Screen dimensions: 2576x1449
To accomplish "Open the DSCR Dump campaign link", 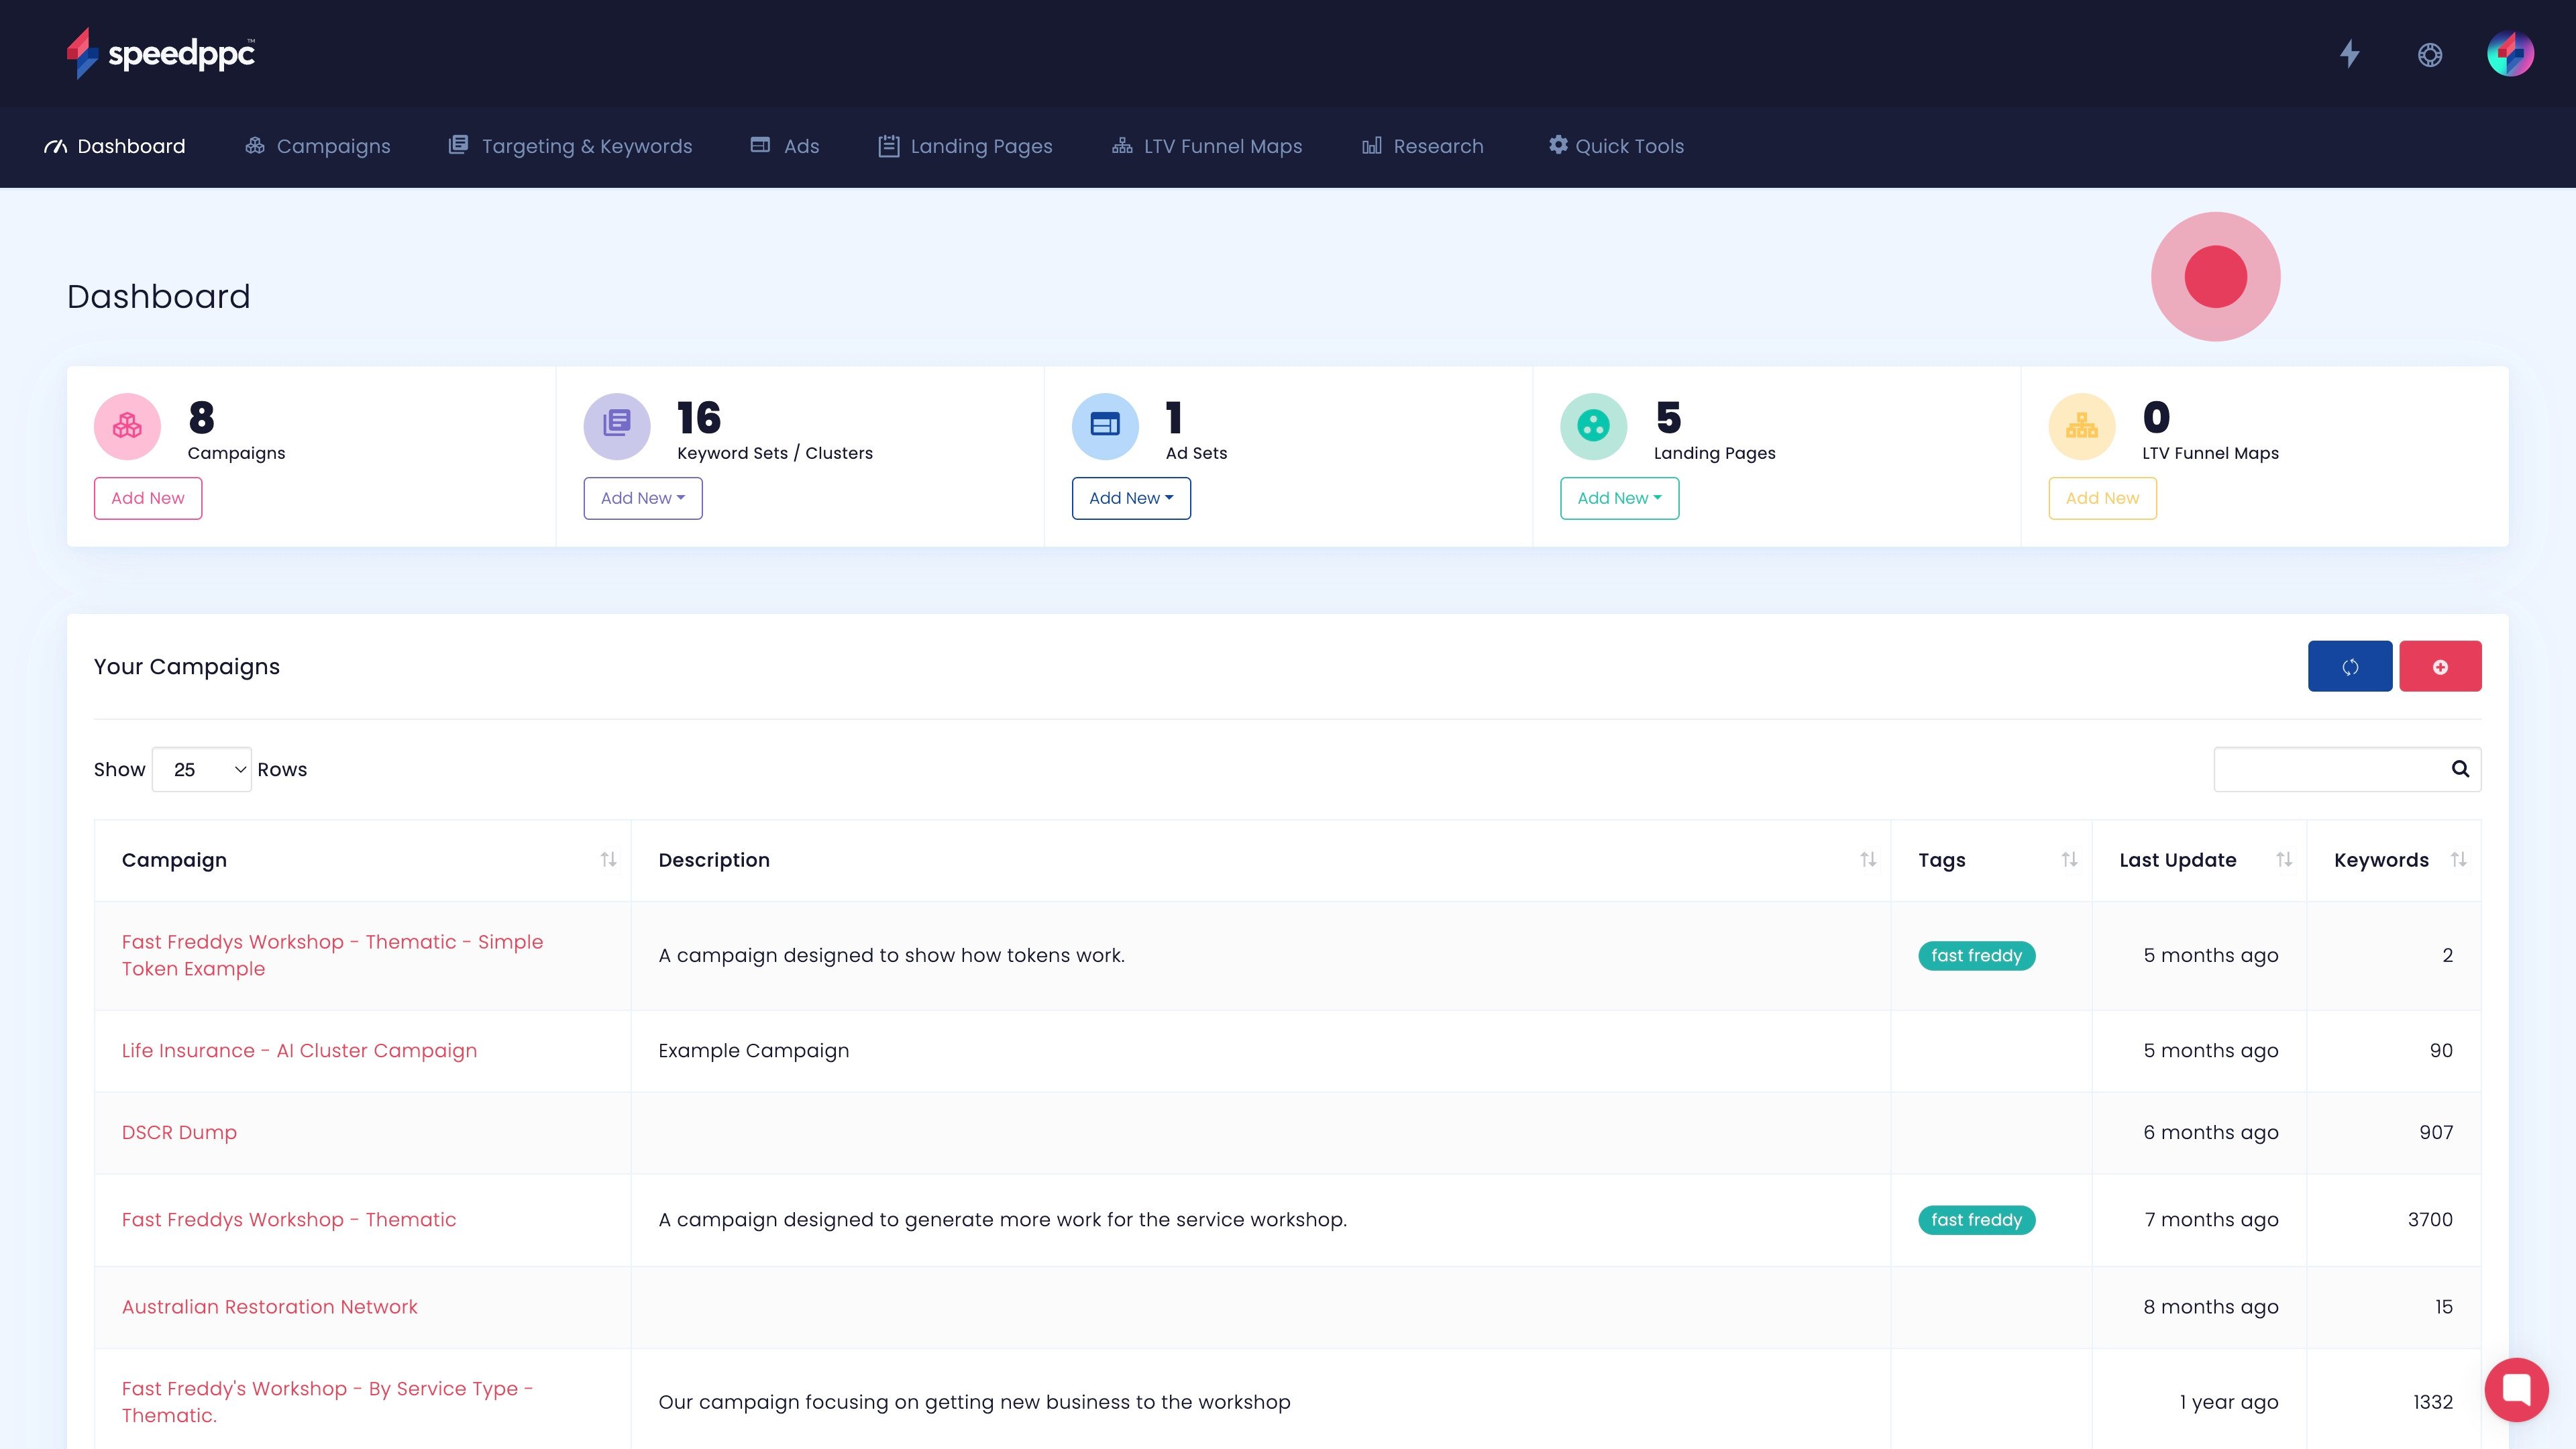I will (x=179, y=1132).
